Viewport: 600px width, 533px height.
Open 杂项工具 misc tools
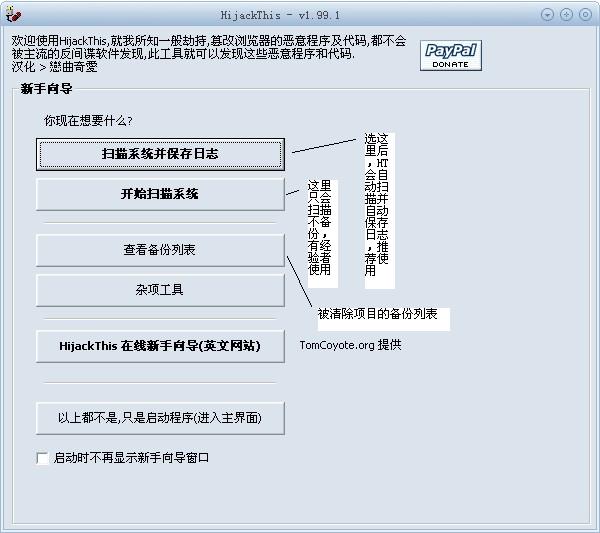click(160, 290)
